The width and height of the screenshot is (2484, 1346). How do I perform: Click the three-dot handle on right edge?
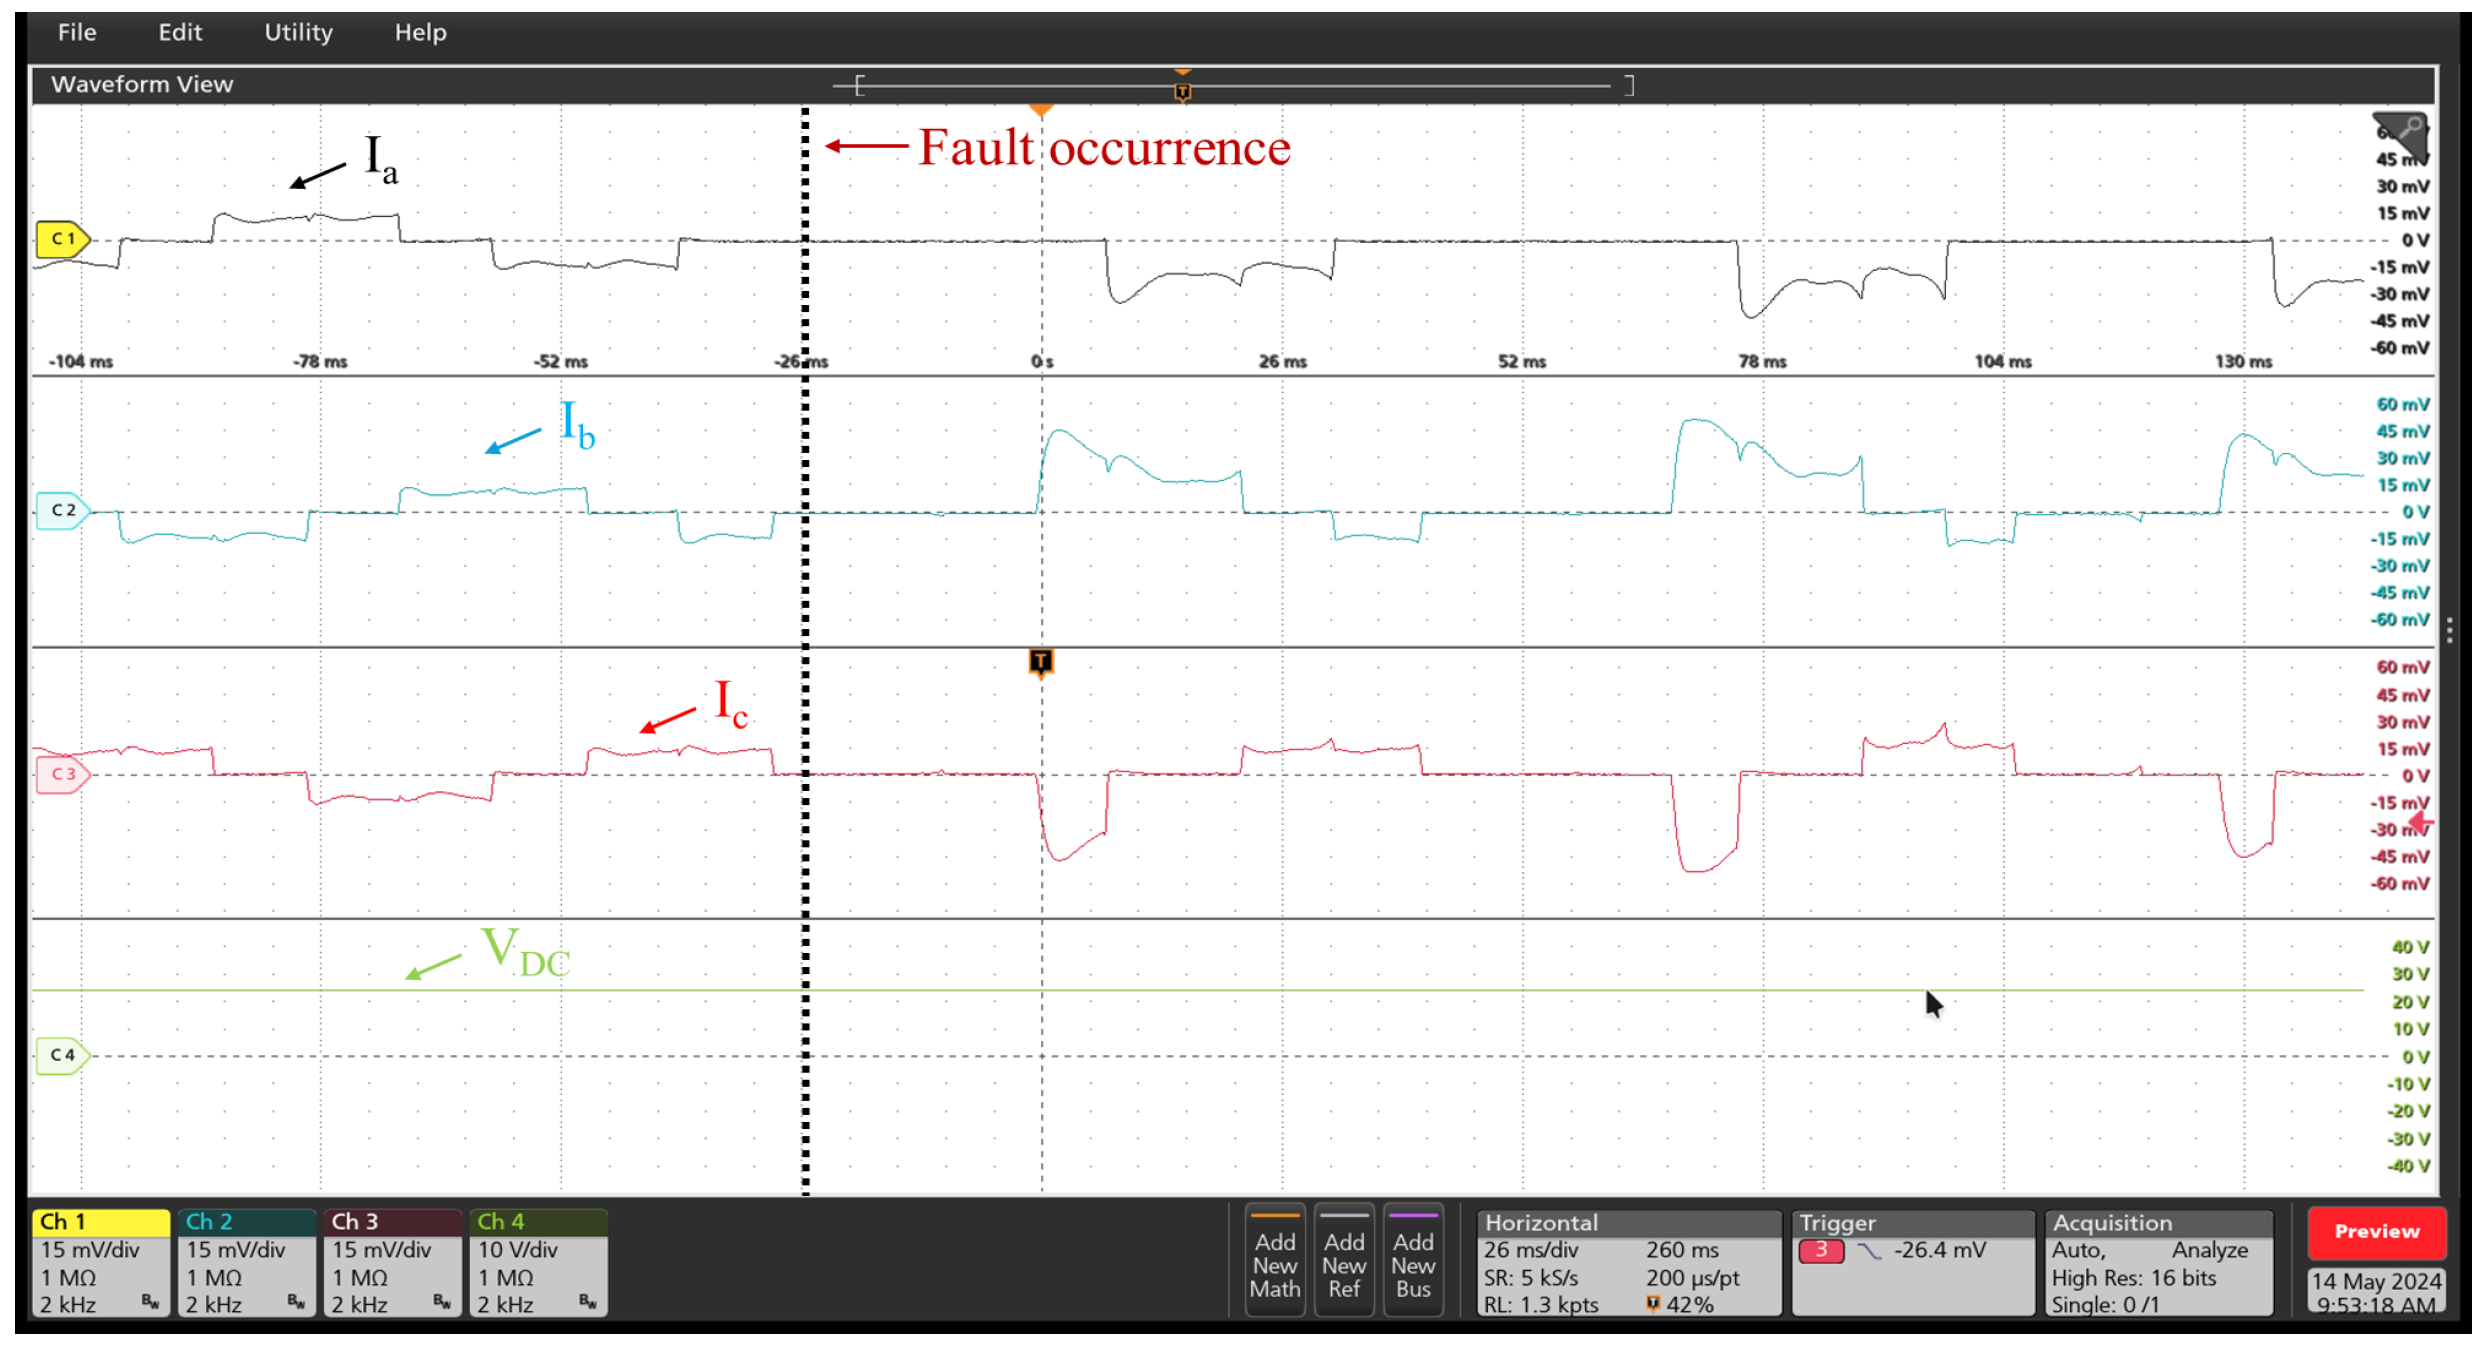[x=2449, y=630]
